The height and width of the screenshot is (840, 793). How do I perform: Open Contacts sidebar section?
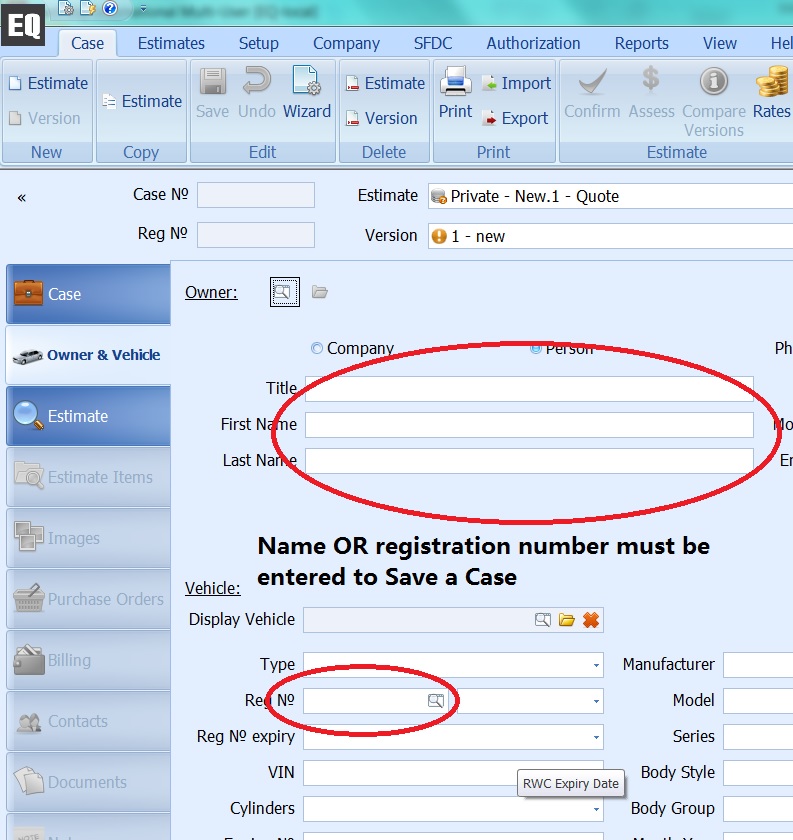tap(88, 721)
